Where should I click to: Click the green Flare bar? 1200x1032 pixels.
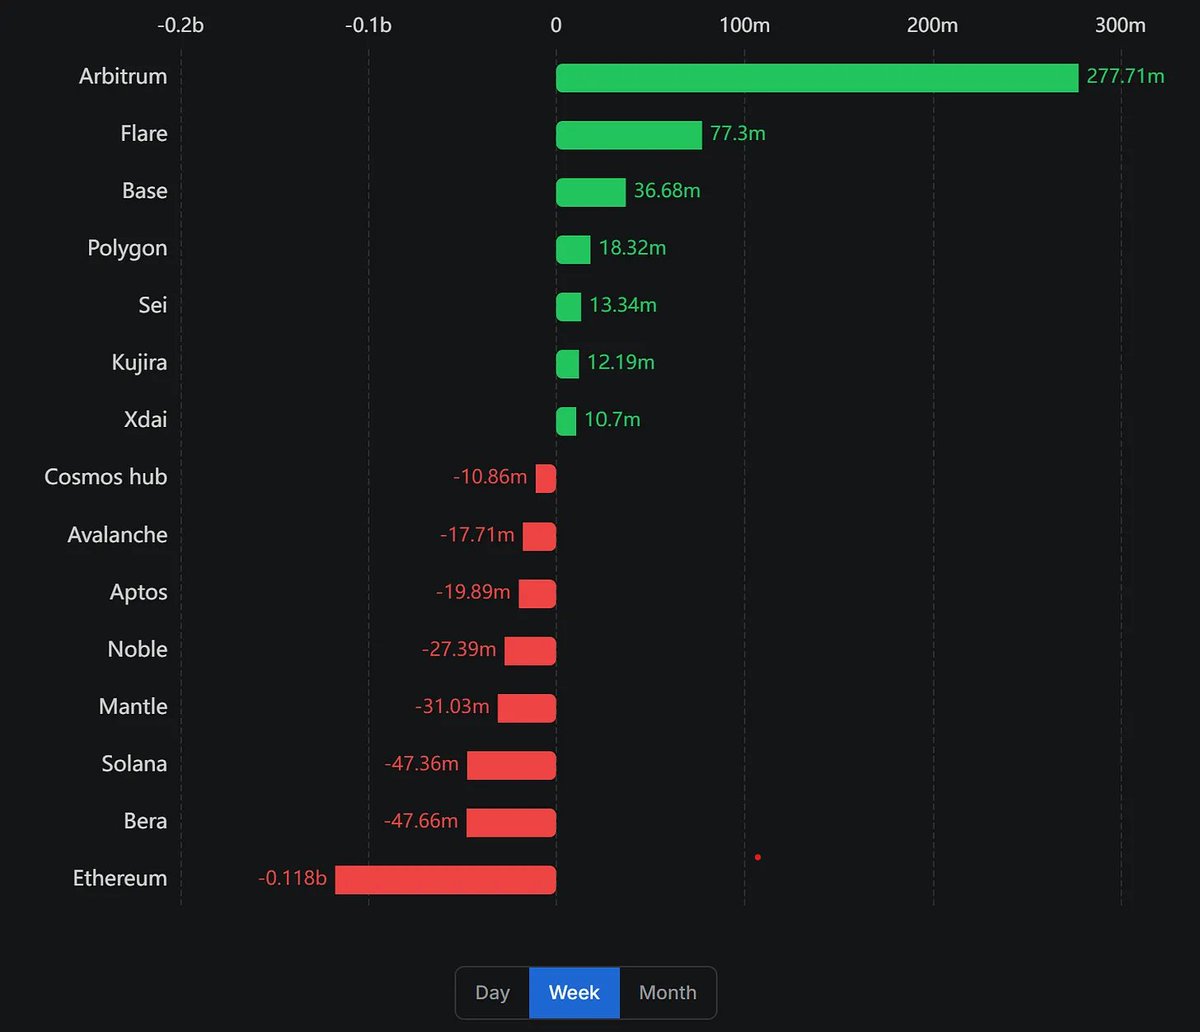coord(629,135)
